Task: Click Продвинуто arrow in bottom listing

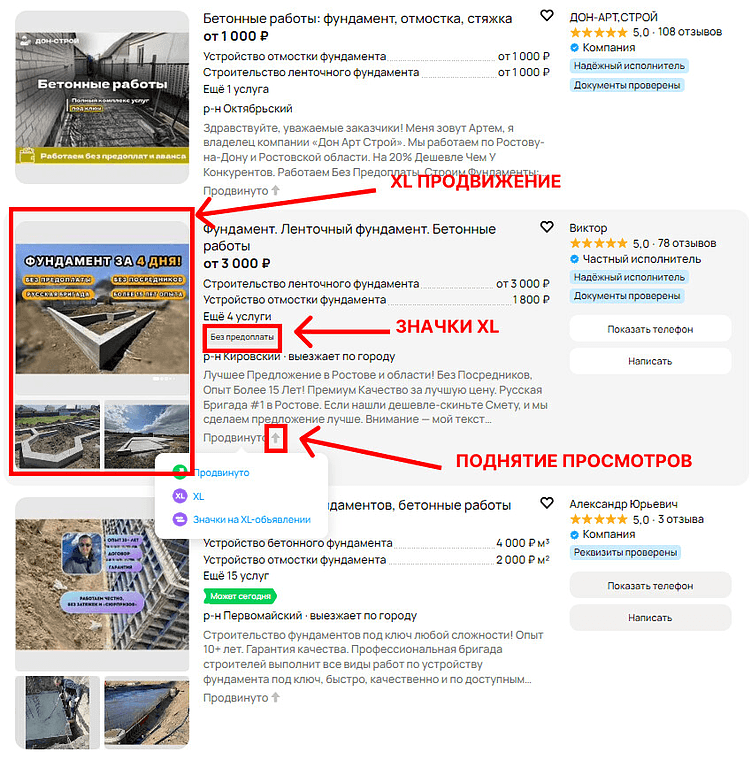Action: click(275, 697)
